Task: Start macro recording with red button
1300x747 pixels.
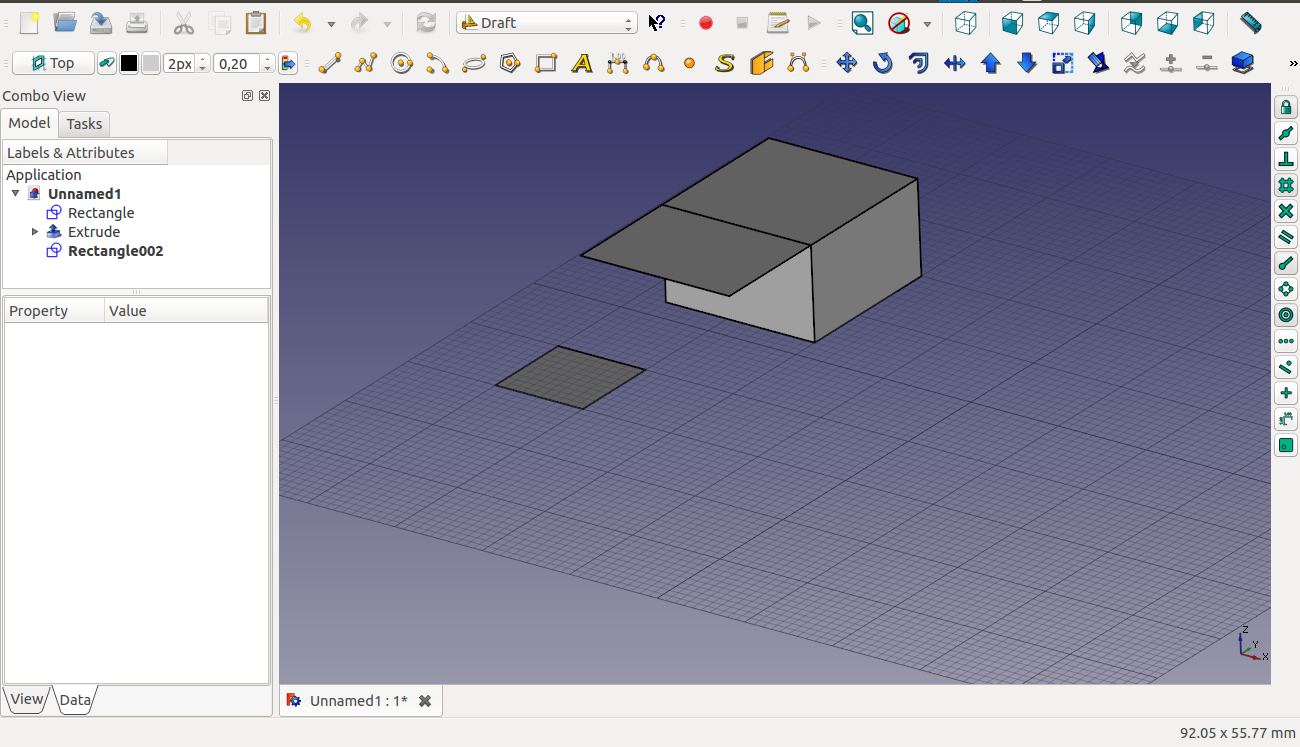Action: pos(706,22)
